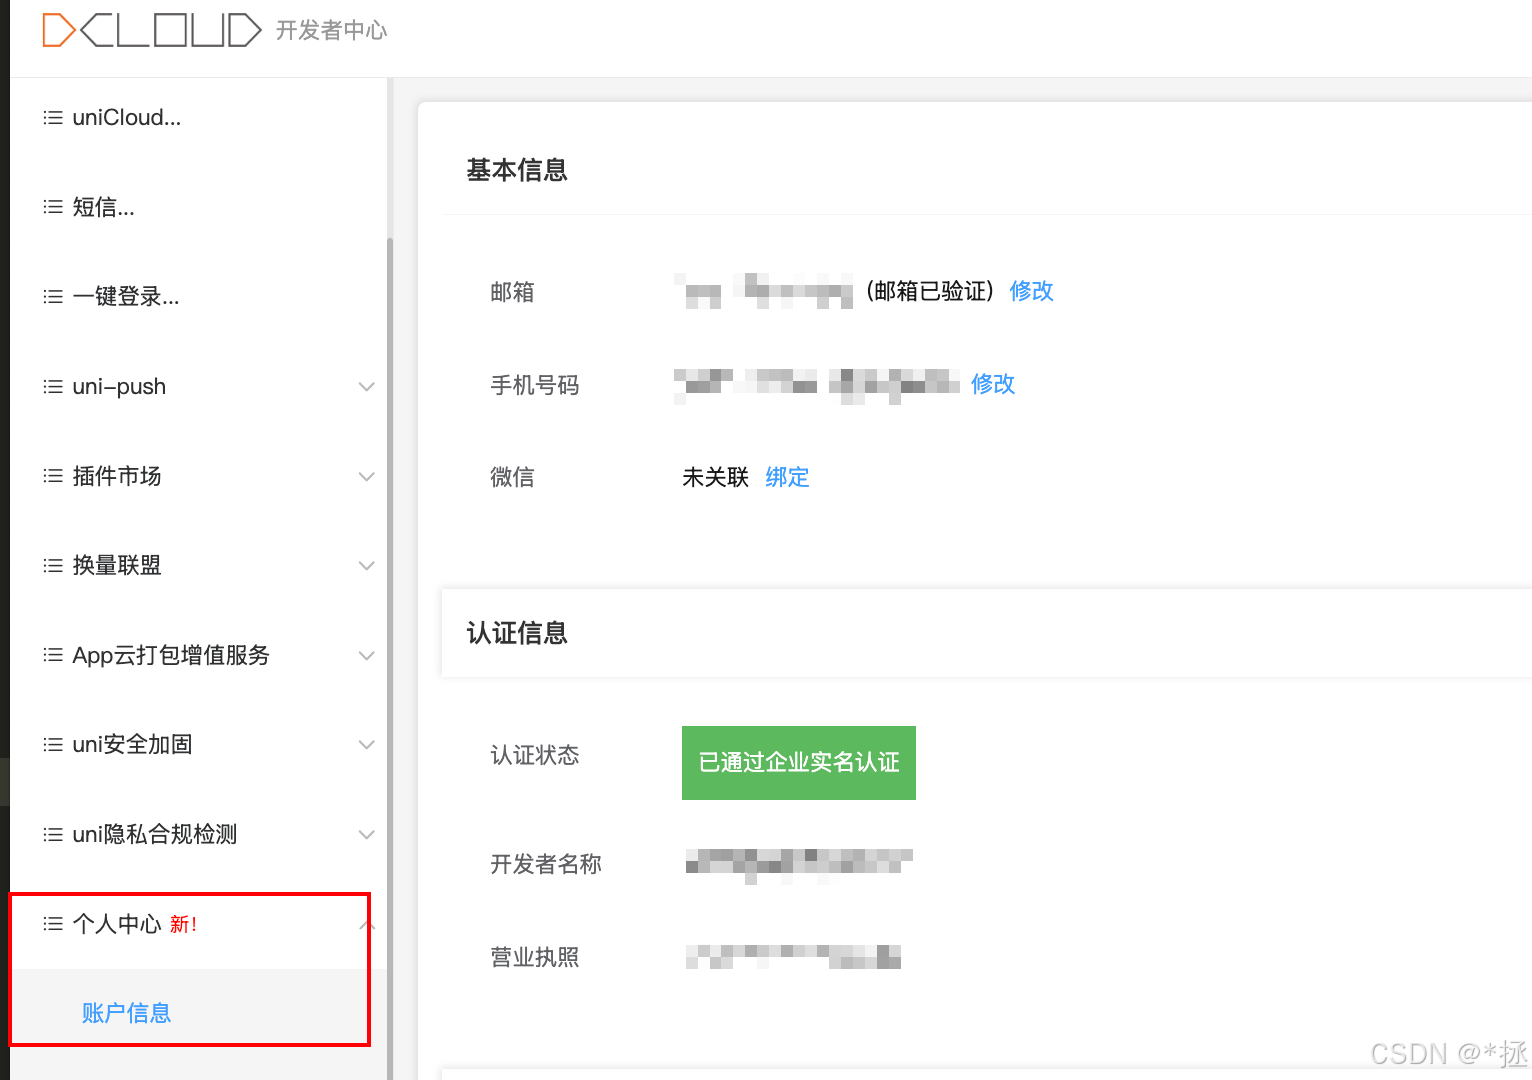This screenshot has width=1532, height=1080.
Task: Click the 基本信息 section heading
Action: pos(517,170)
